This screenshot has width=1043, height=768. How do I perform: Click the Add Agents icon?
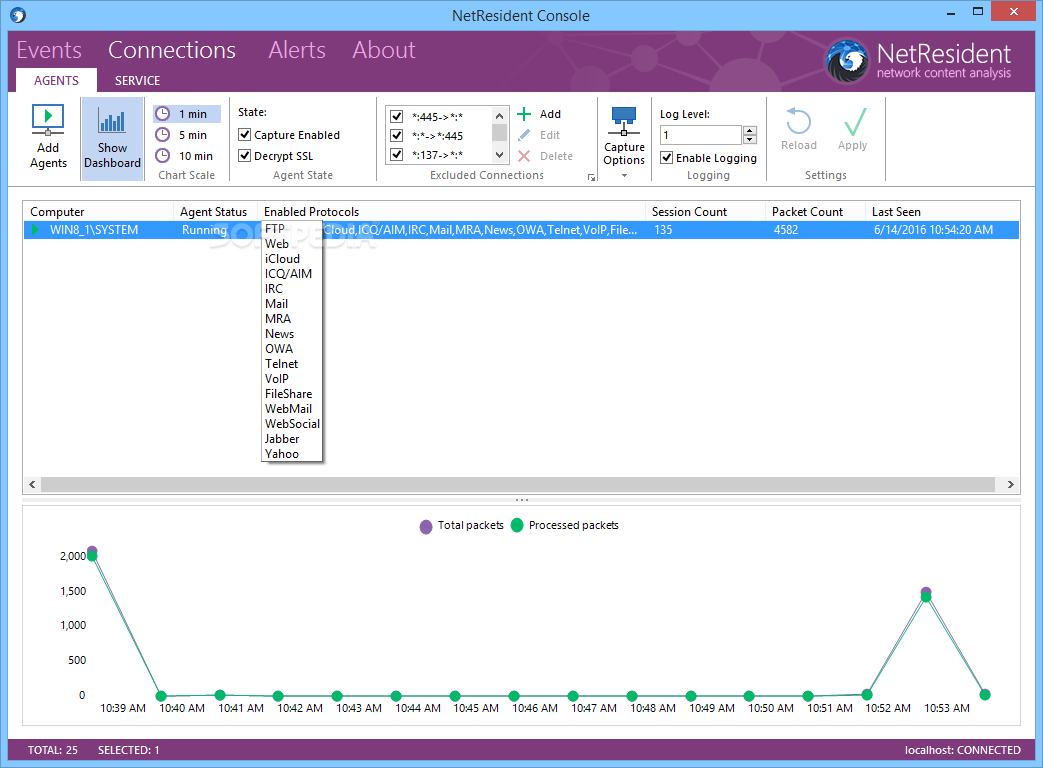[48, 120]
